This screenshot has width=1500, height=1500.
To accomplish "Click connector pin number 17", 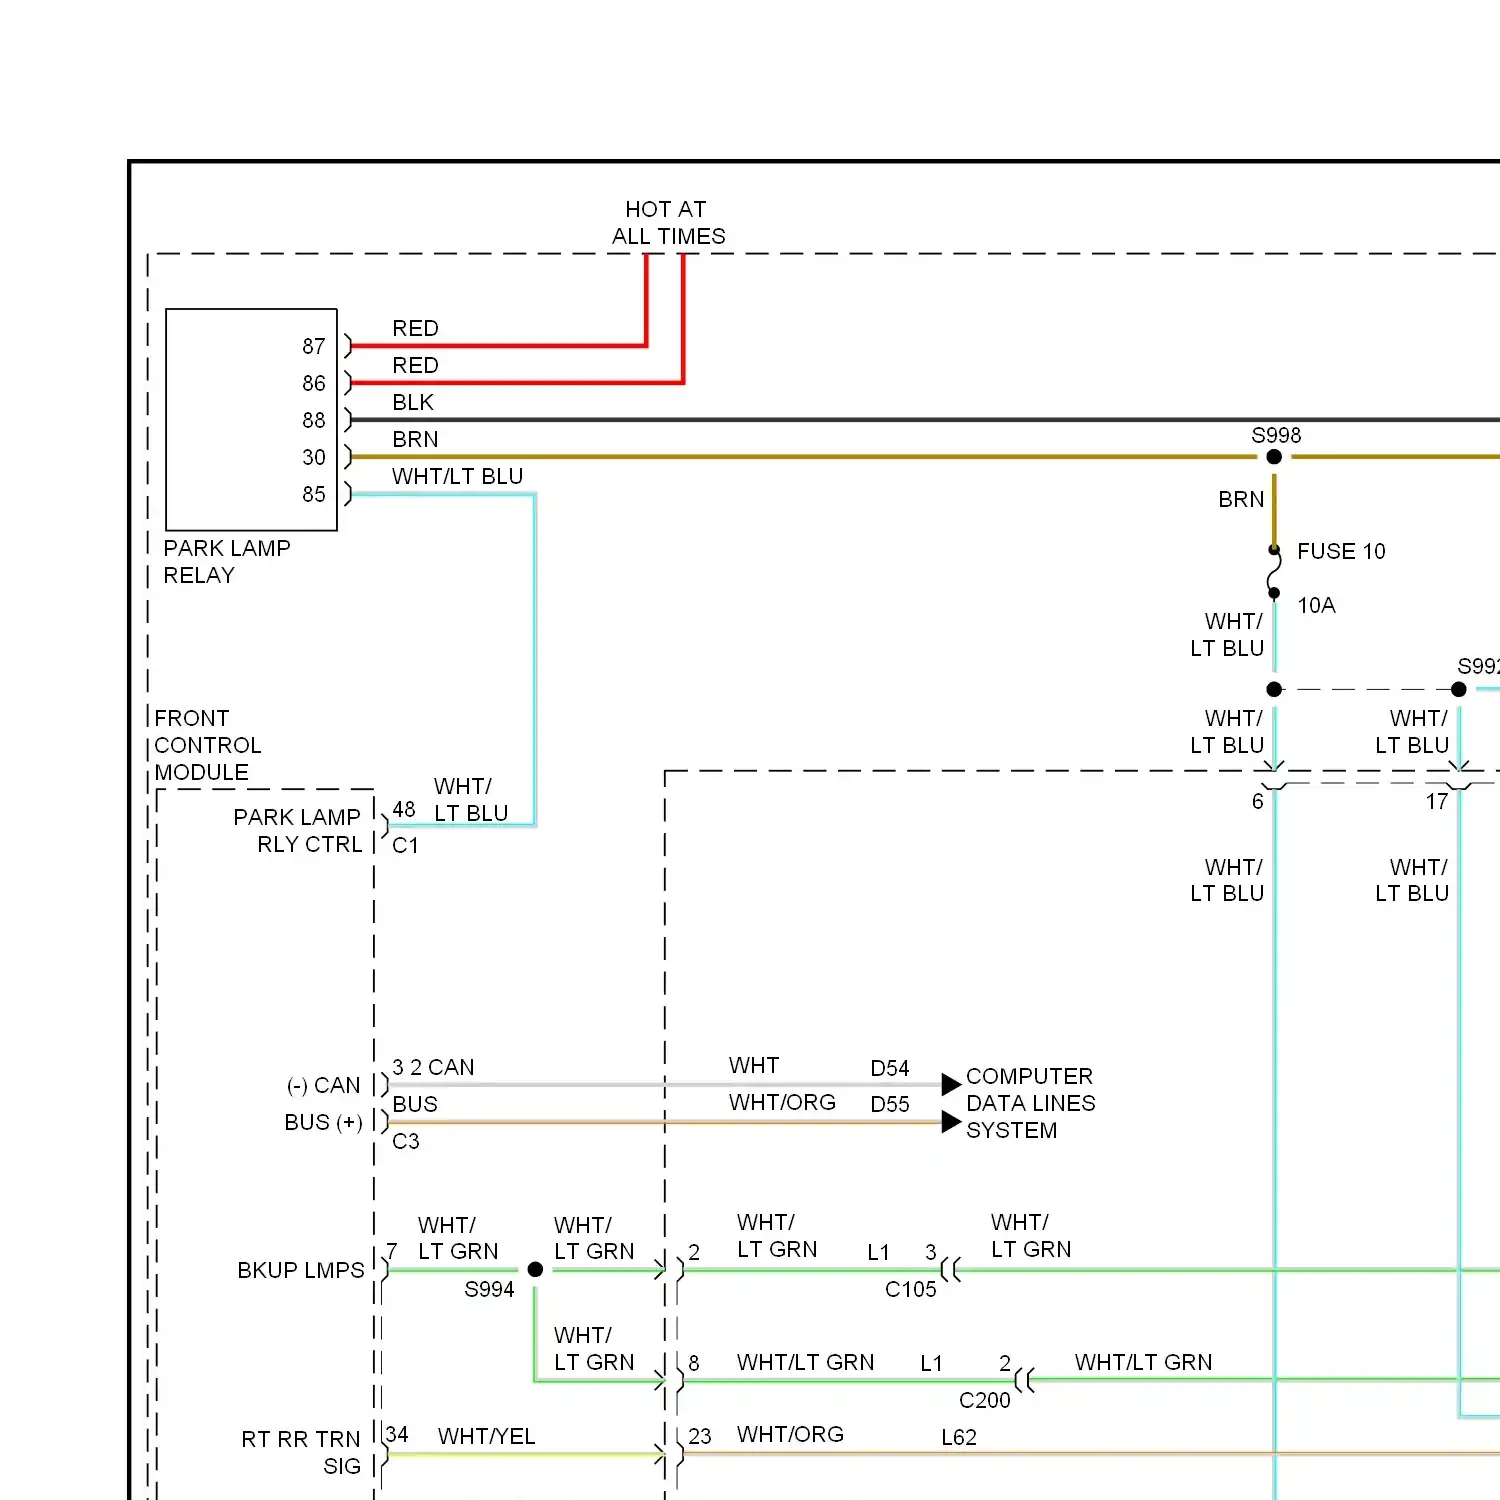I will [1437, 801].
